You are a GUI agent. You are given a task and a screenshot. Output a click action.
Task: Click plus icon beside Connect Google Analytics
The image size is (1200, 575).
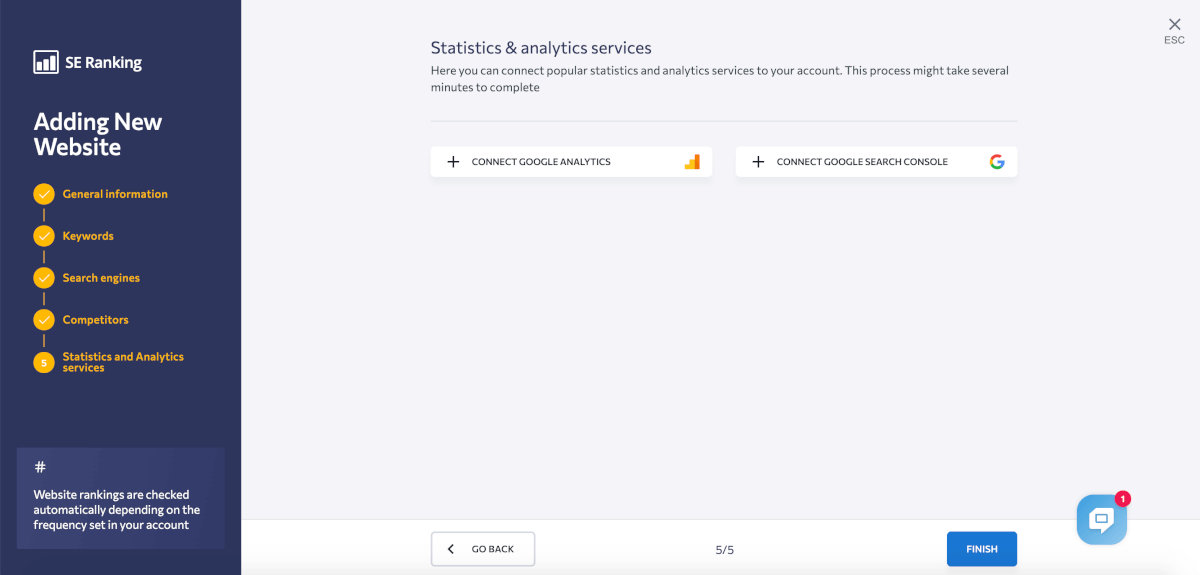453,162
